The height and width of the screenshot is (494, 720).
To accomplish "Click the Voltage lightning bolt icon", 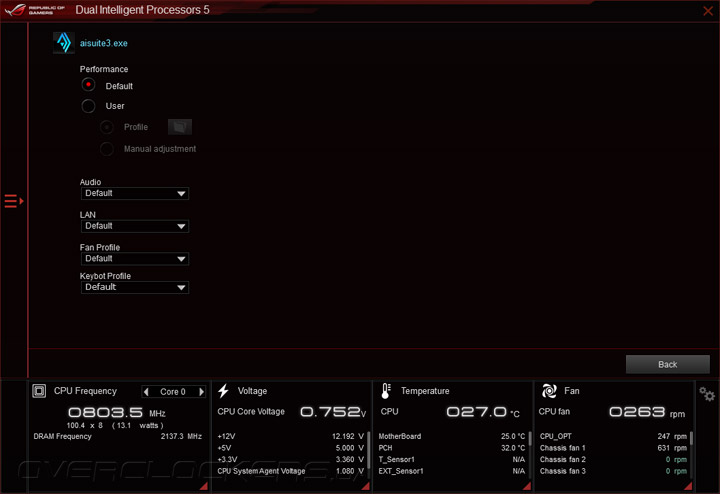I will (x=224, y=391).
